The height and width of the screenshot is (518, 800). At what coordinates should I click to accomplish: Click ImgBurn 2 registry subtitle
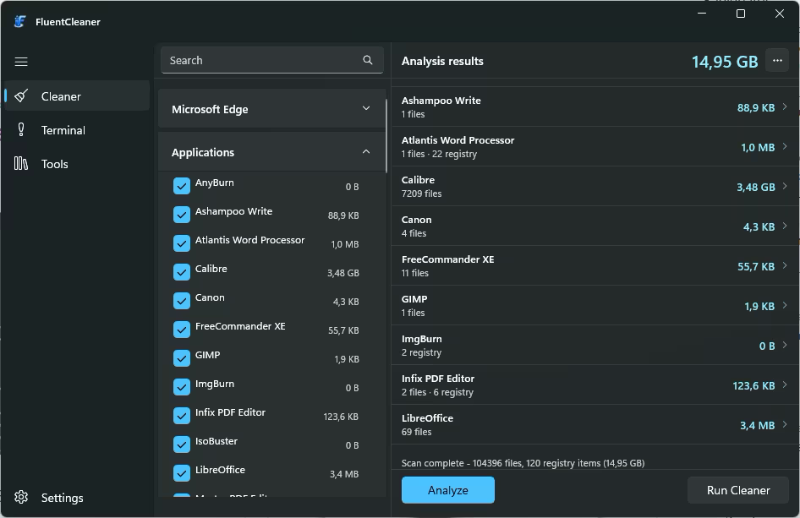coord(421,352)
